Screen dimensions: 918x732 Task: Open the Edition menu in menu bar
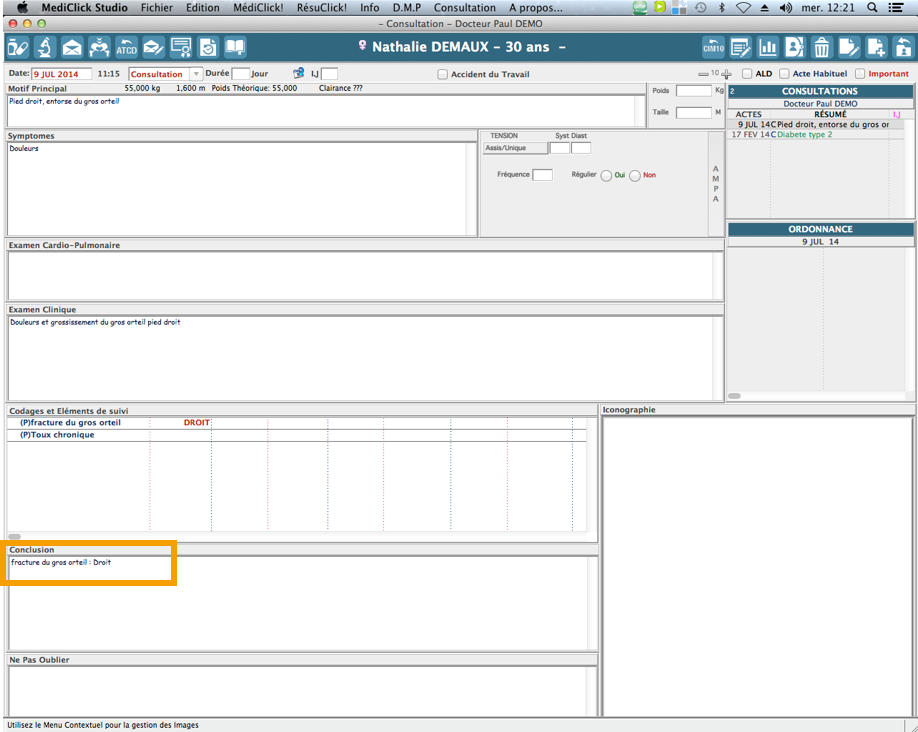point(203,7)
